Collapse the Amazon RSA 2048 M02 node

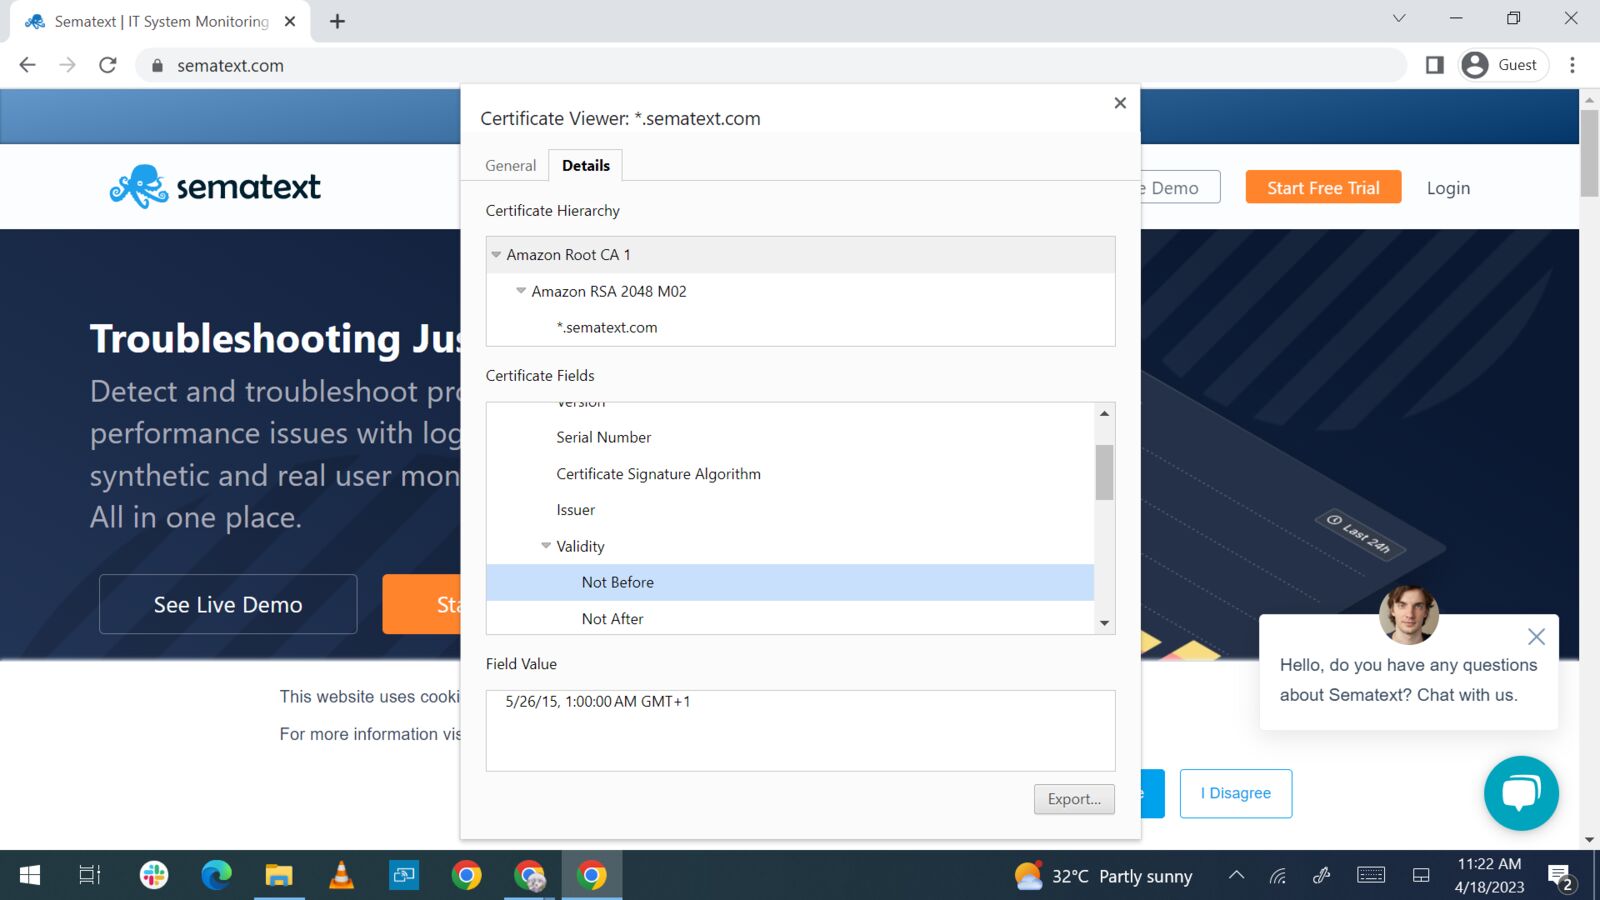[521, 291]
